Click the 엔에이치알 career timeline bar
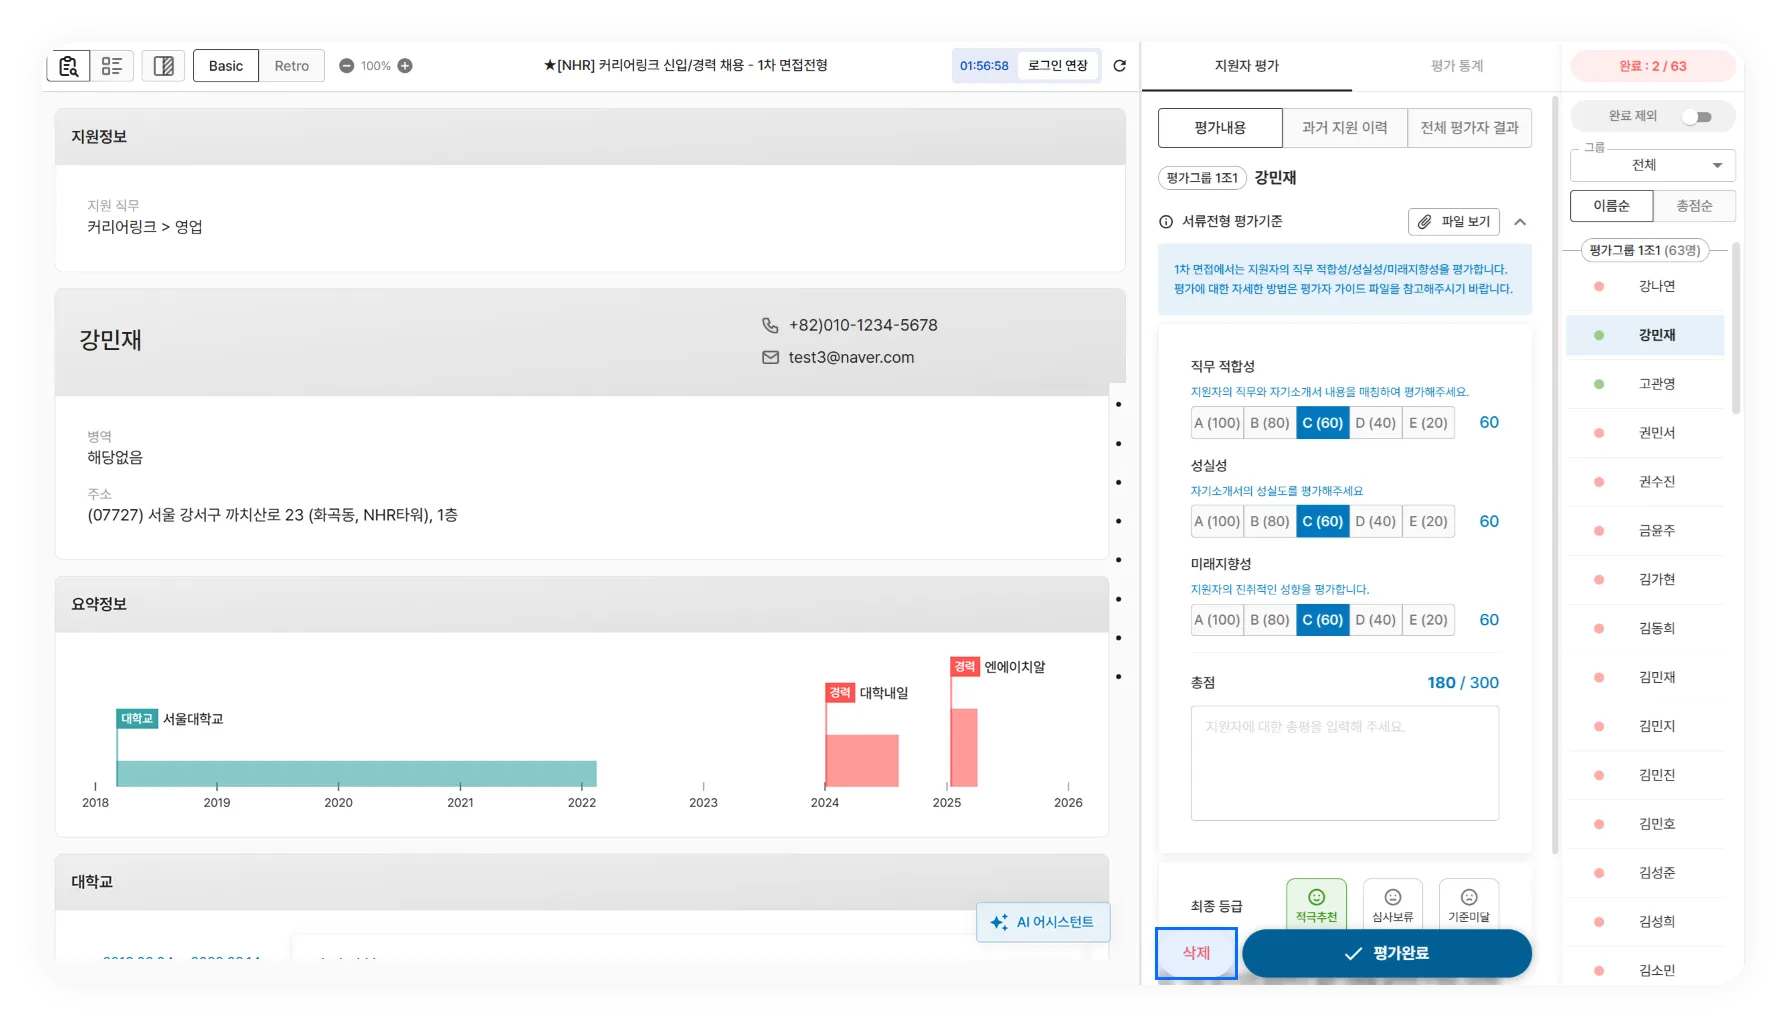This screenshot has height=1027, width=1789. 964,748
